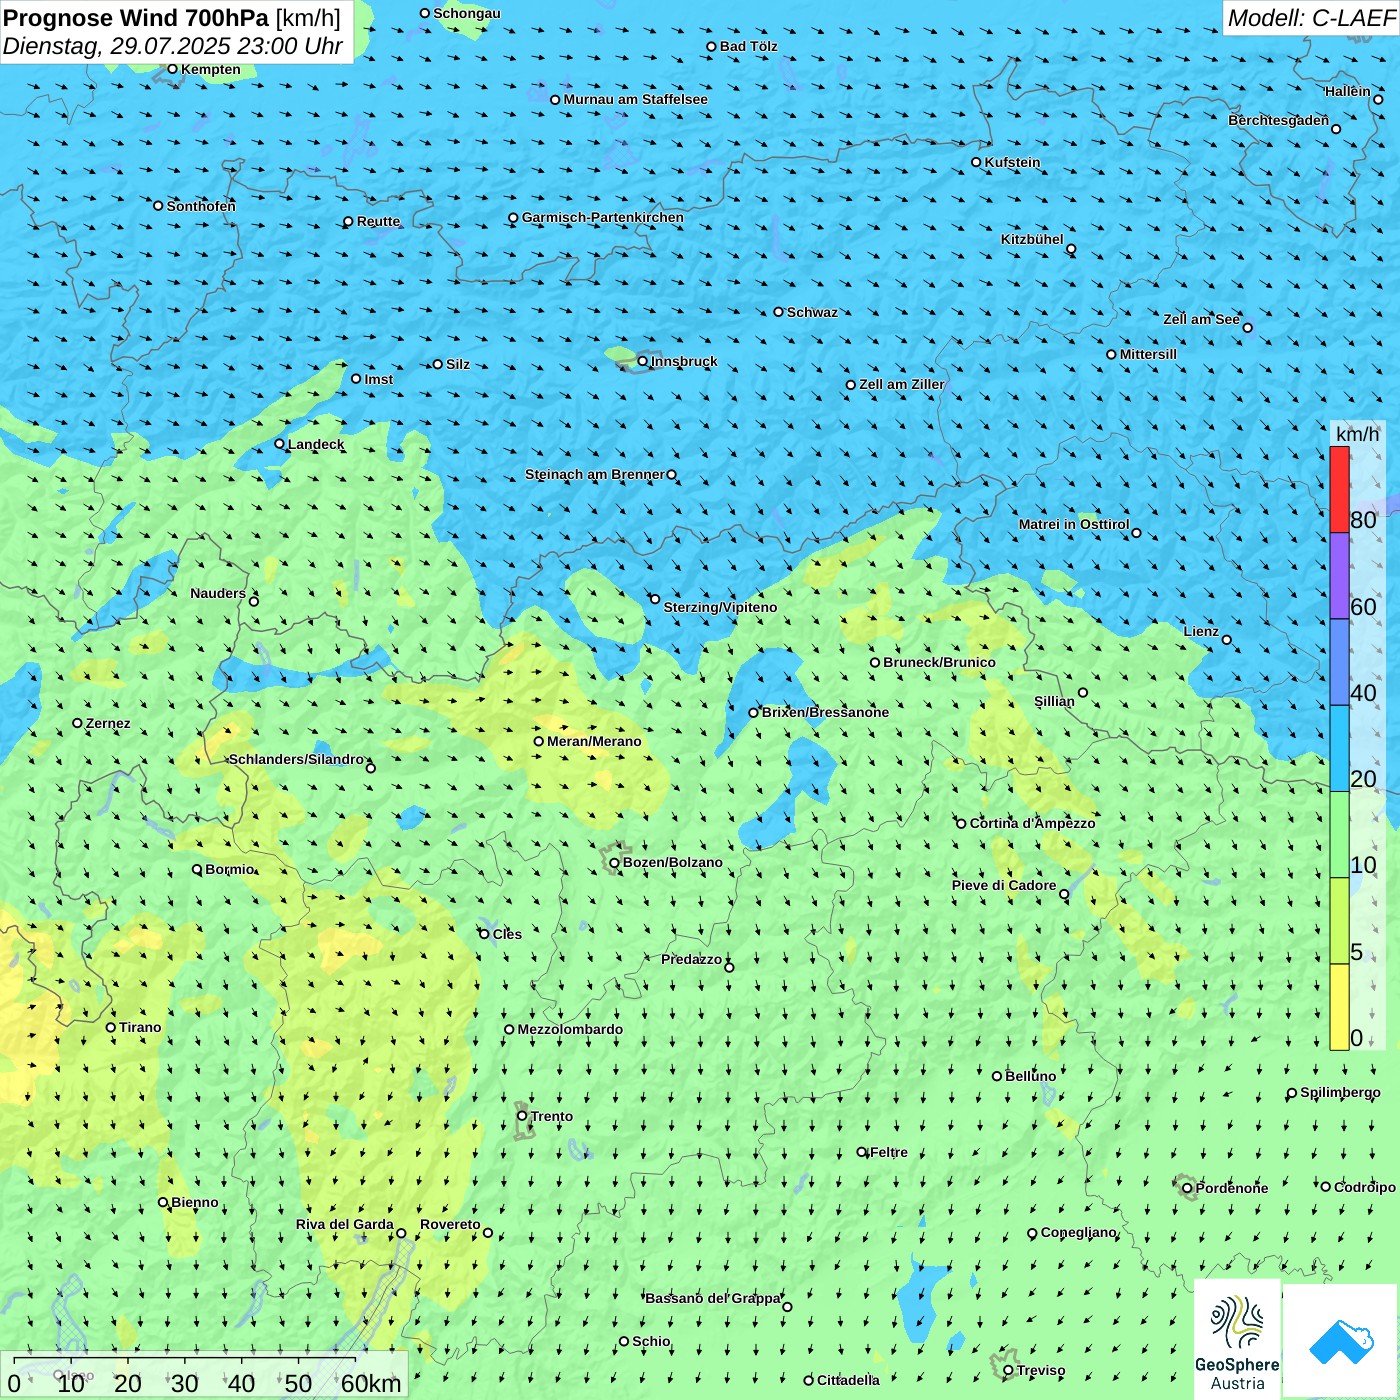Click the yellow 0 km/h legend color
Viewport: 1400px width, 1400px height.
(x=1339, y=1007)
